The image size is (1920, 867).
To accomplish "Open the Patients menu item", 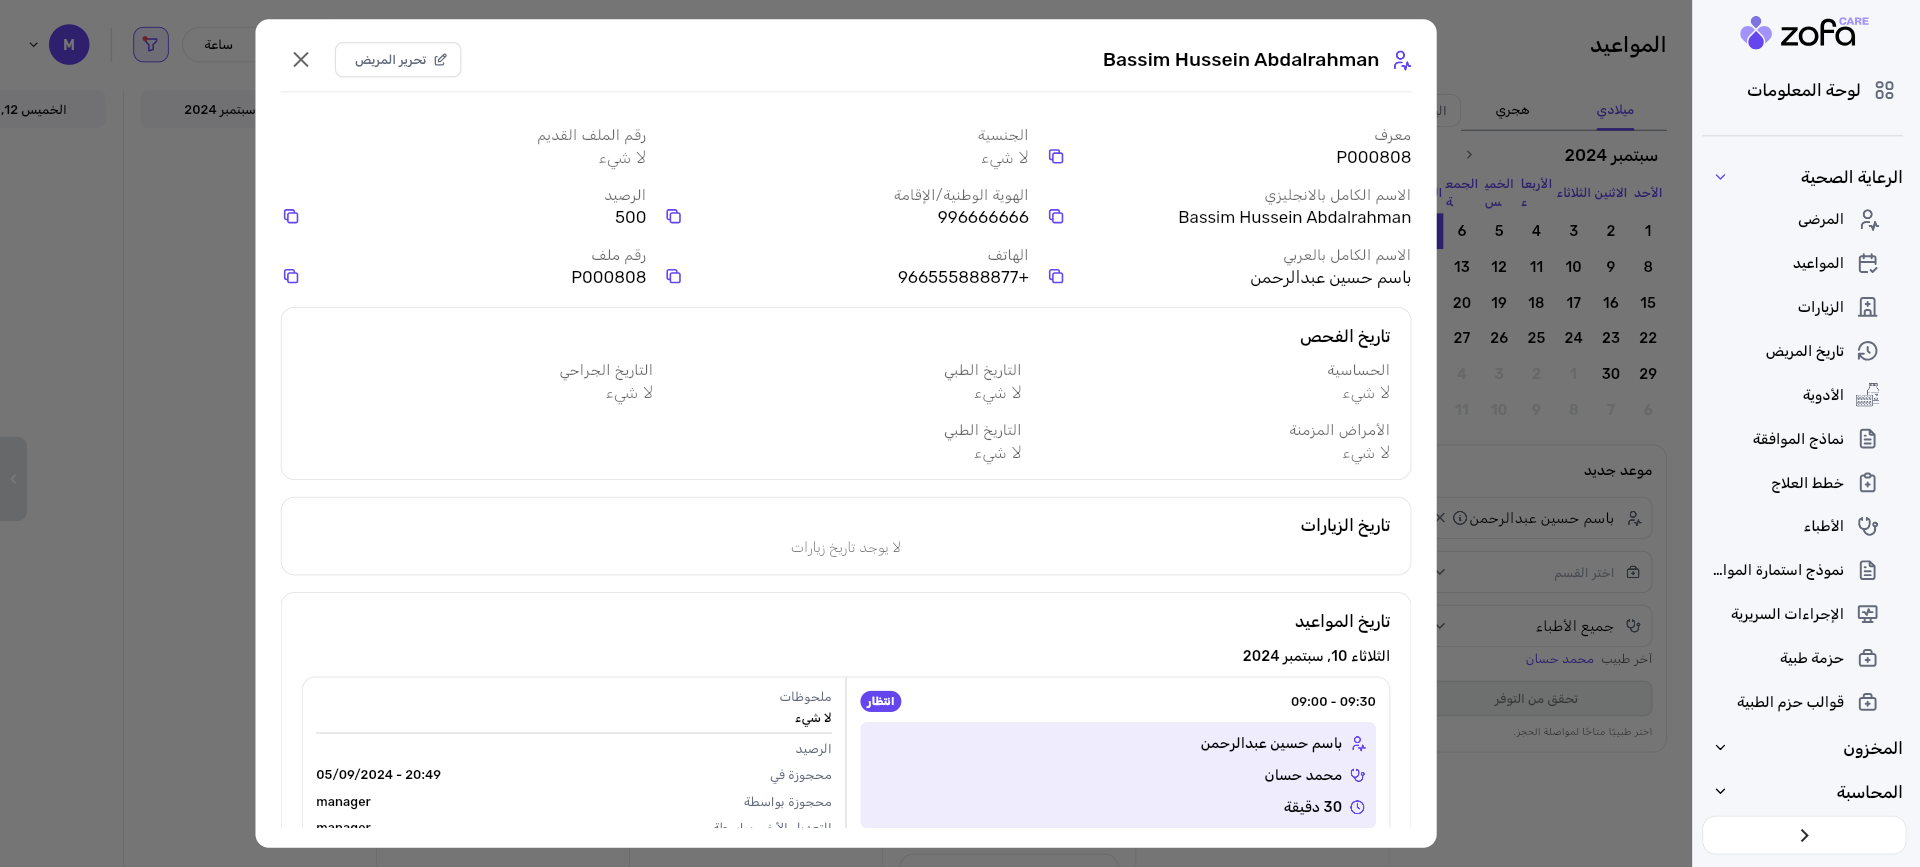I will pyautogui.click(x=1820, y=220).
